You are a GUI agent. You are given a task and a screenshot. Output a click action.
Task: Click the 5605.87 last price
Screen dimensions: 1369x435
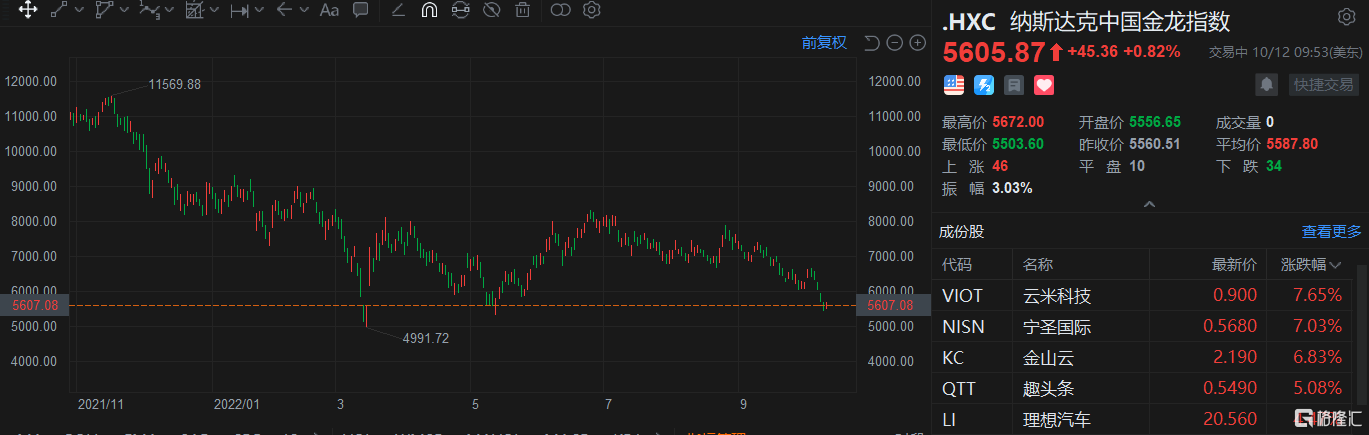[993, 51]
